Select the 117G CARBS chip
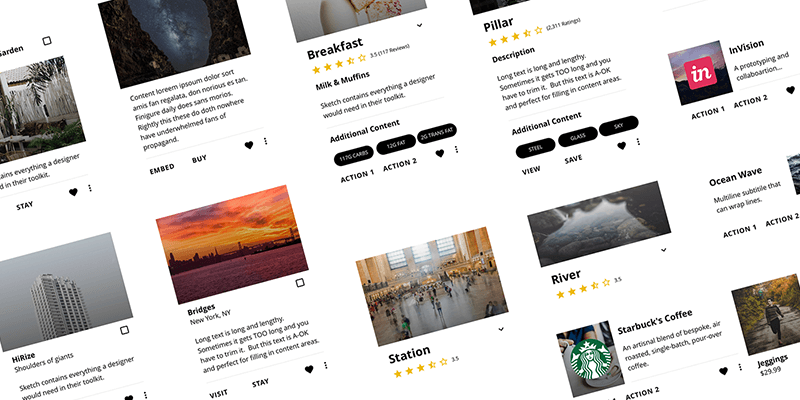Image resolution: width=800 pixels, height=400 pixels. (354, 157)
